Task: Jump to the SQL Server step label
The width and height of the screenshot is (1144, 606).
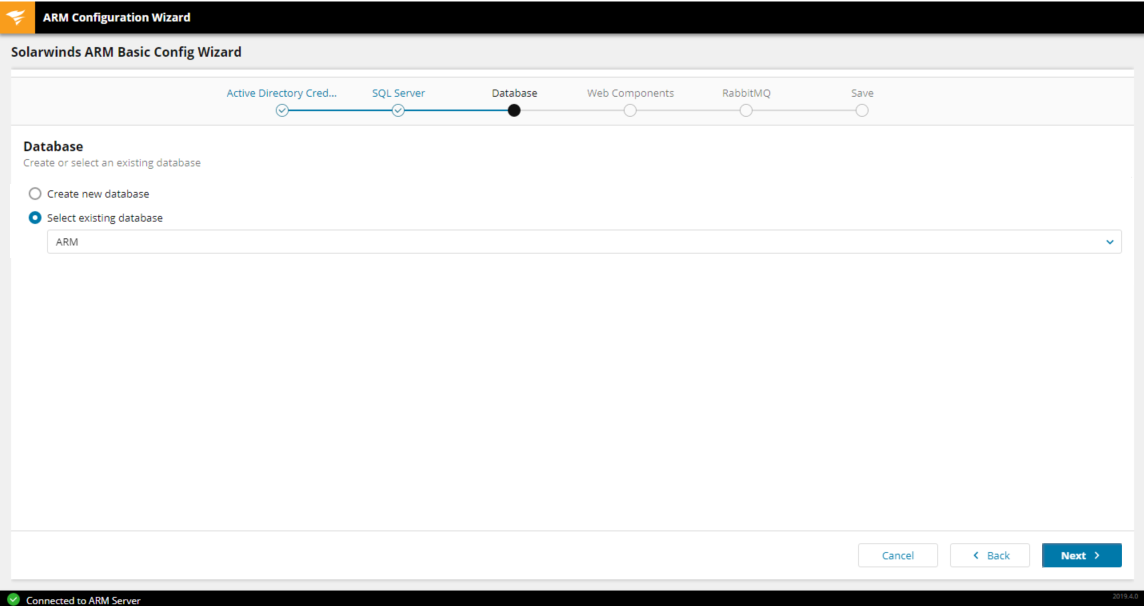Action: (x=398, y=93)
